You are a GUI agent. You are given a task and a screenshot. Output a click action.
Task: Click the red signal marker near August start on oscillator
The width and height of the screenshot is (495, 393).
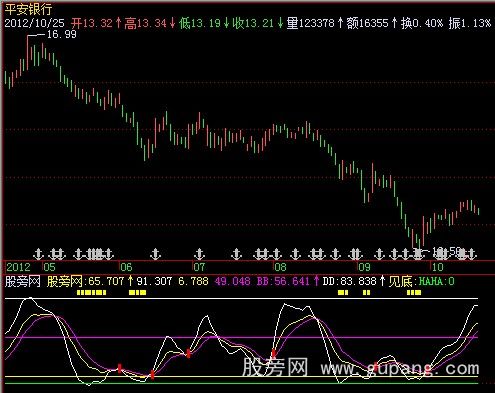[273, 354]
